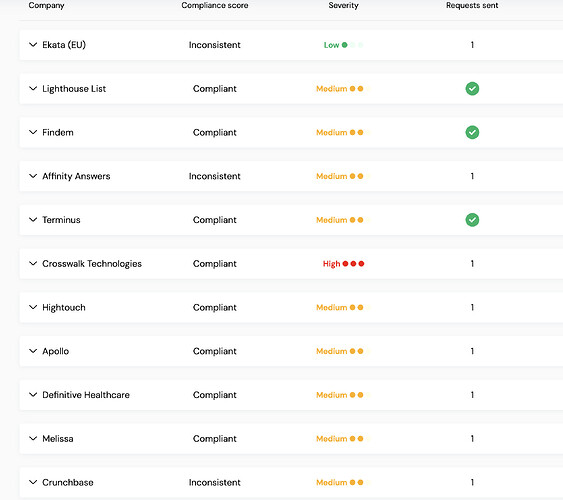This screenshot has height=500, width=563.
Task: Expand the Hightouch row chevron
Action: [x=33, y=308]
